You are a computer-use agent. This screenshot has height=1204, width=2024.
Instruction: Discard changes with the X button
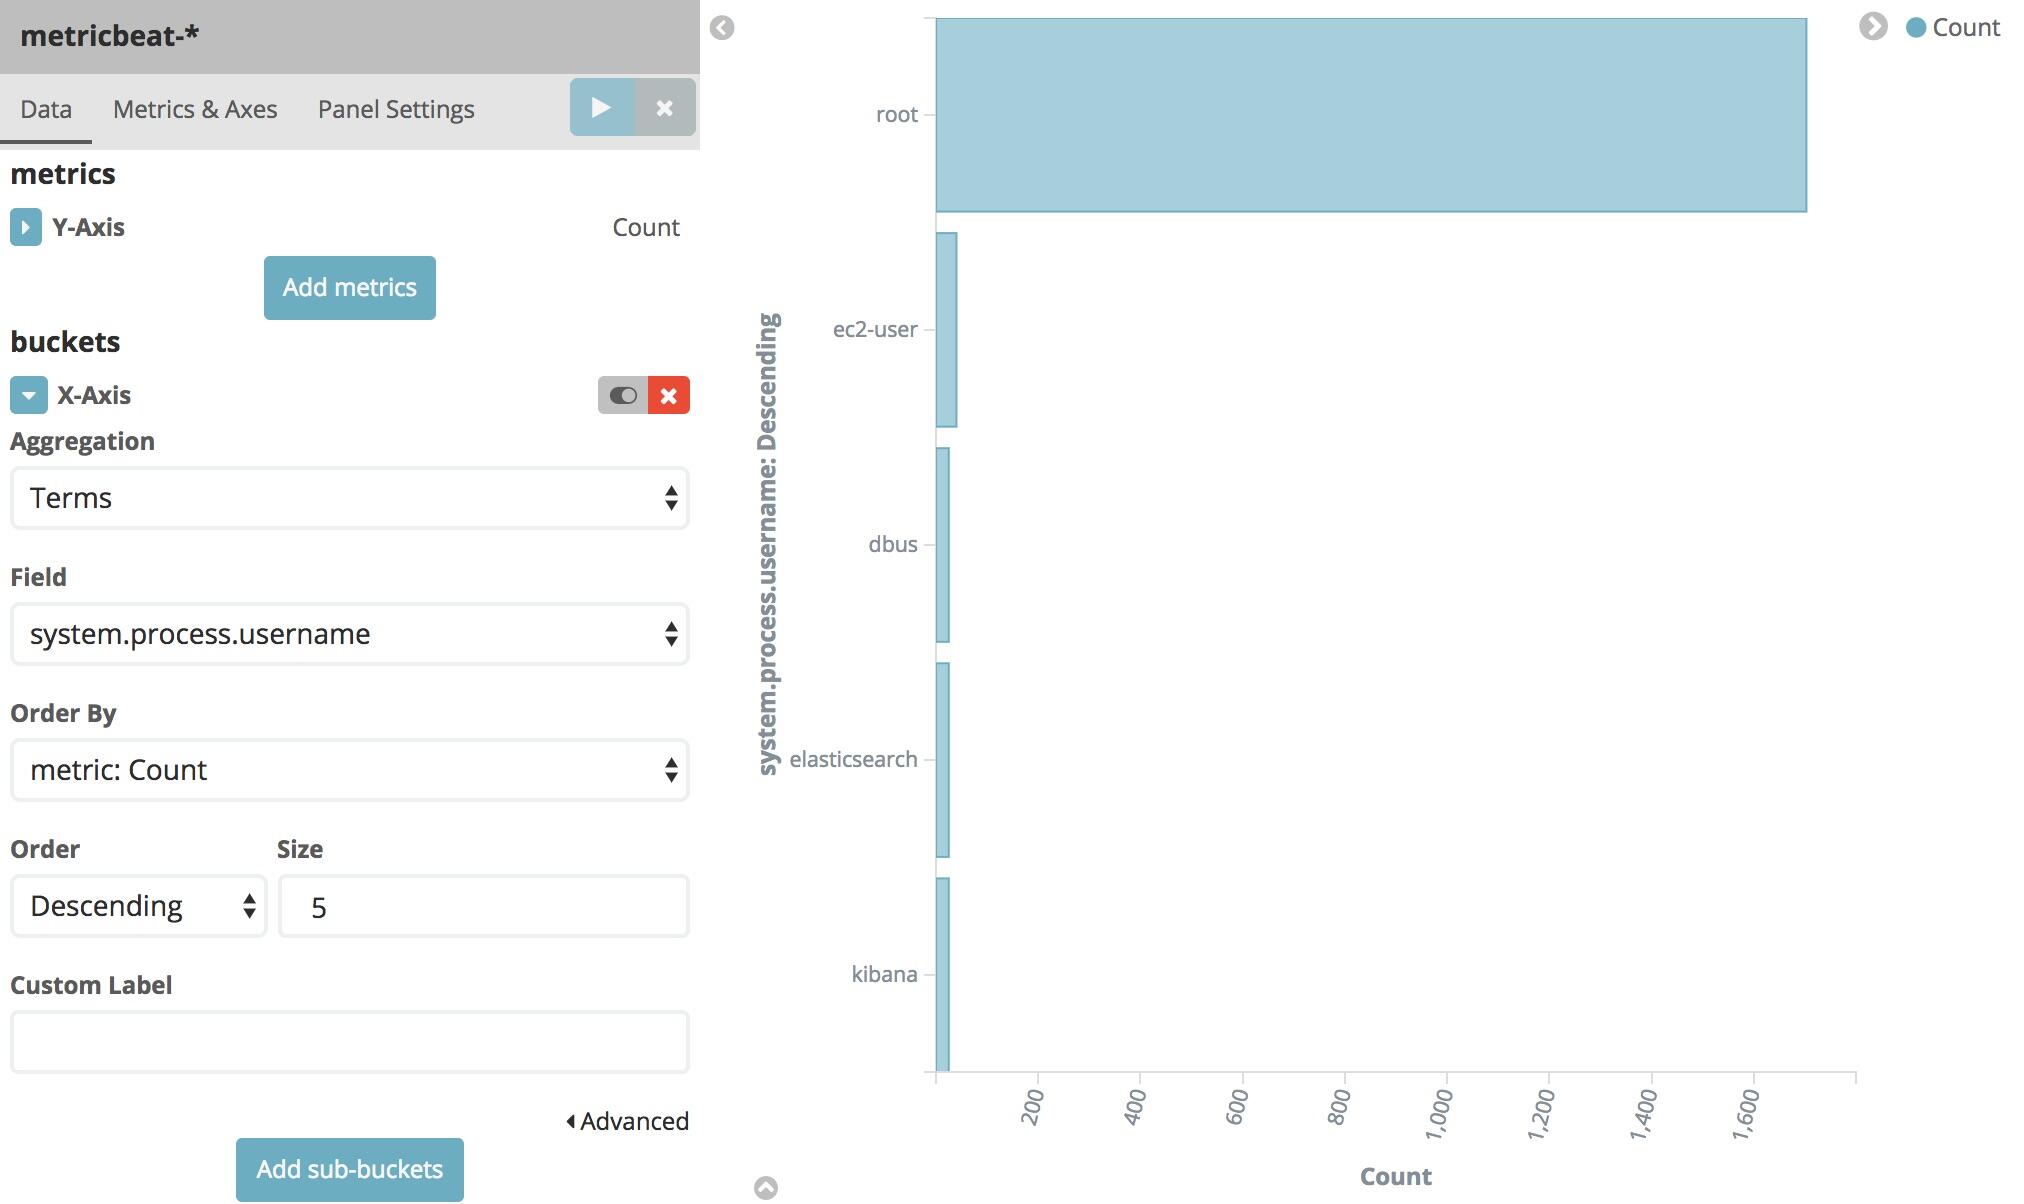click(x=665, y=107)
